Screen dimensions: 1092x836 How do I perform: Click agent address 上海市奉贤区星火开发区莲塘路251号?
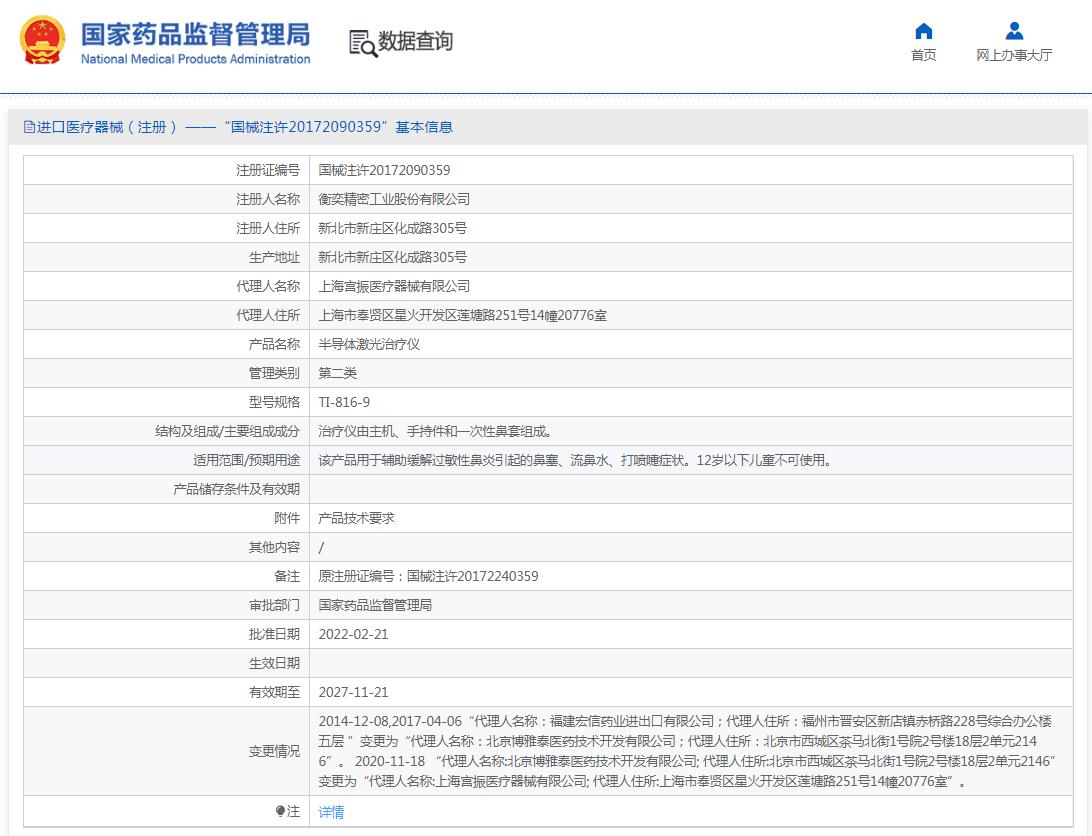462,316
